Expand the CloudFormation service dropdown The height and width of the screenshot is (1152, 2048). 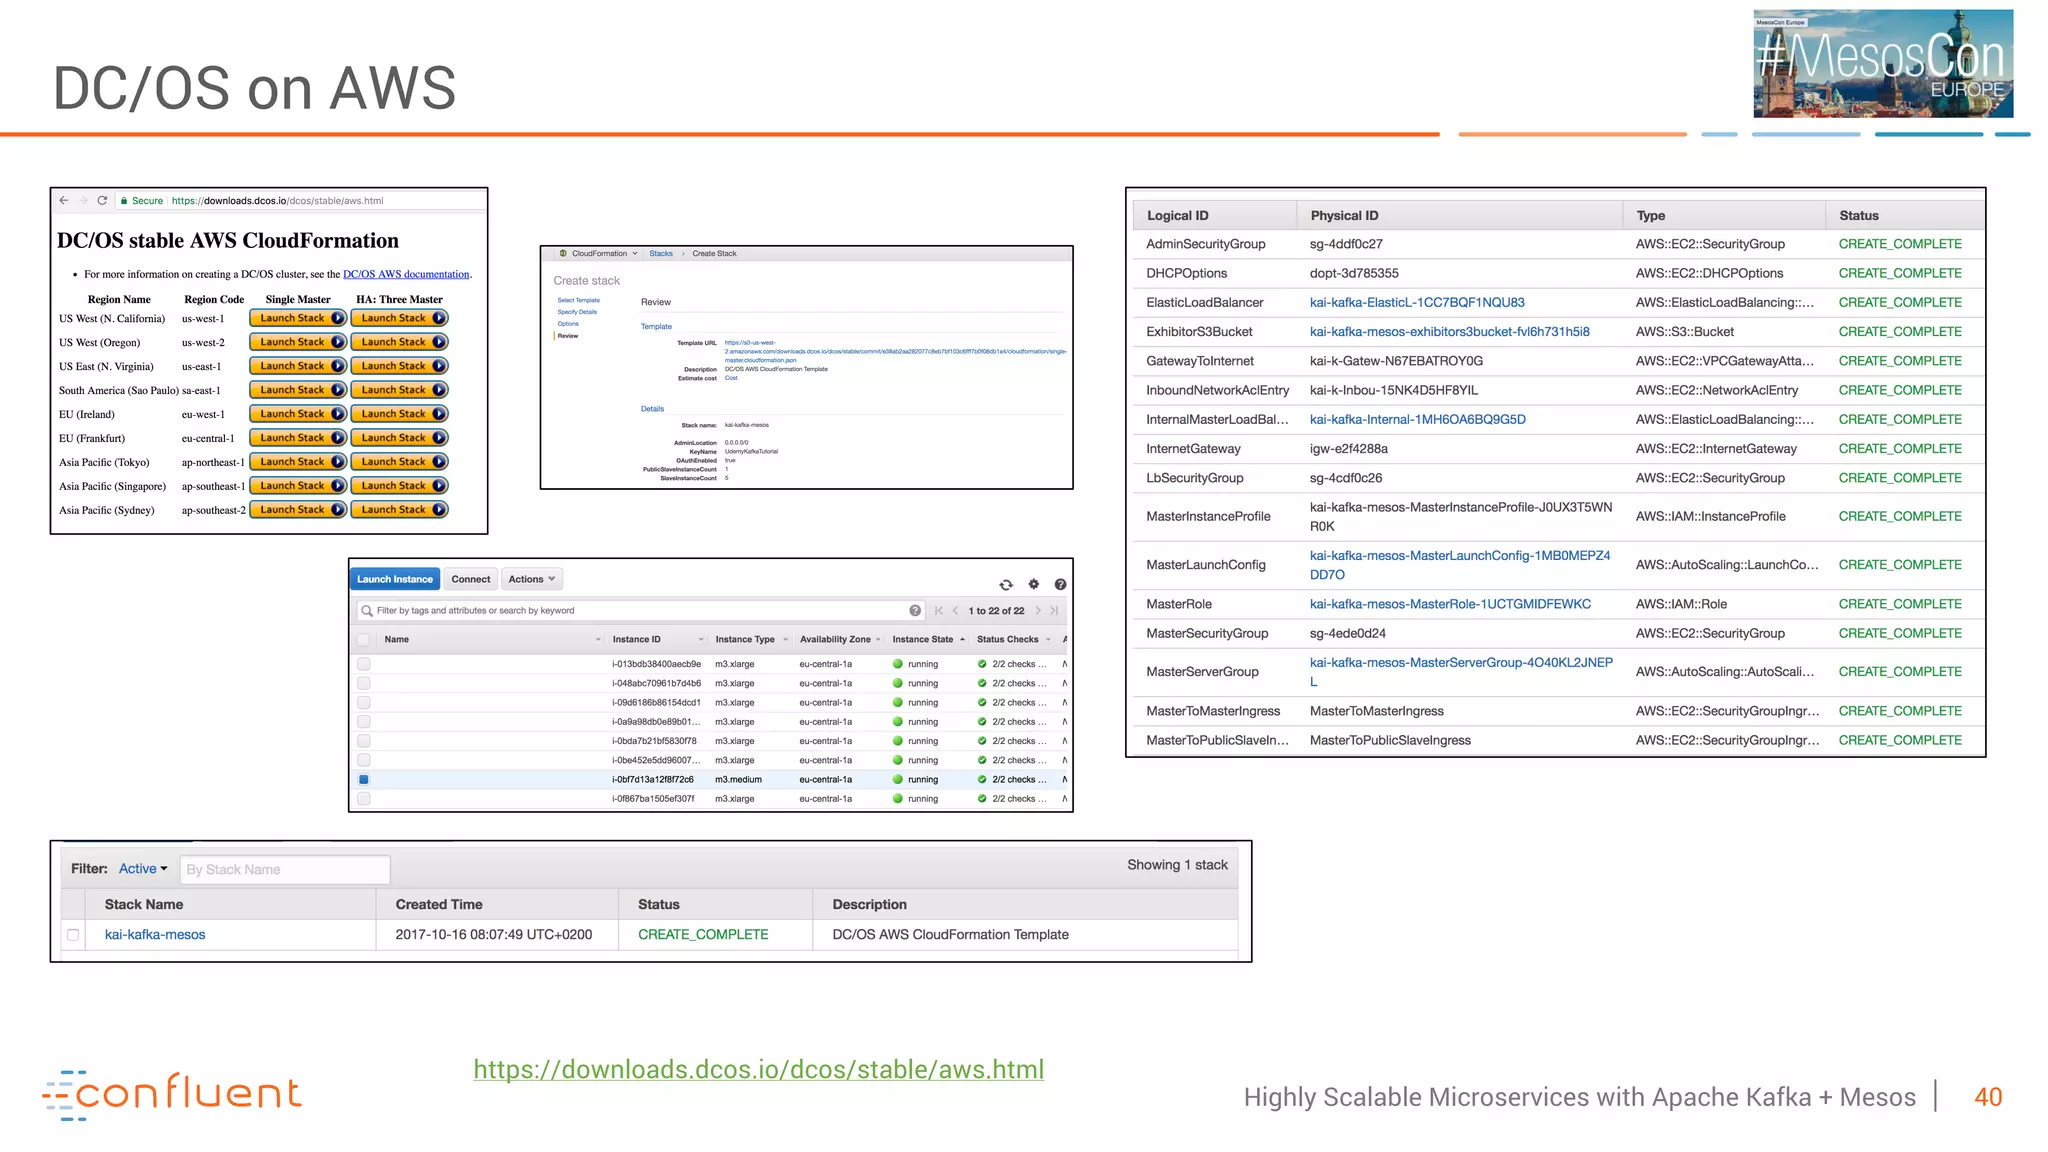click(x=634, y=254)
